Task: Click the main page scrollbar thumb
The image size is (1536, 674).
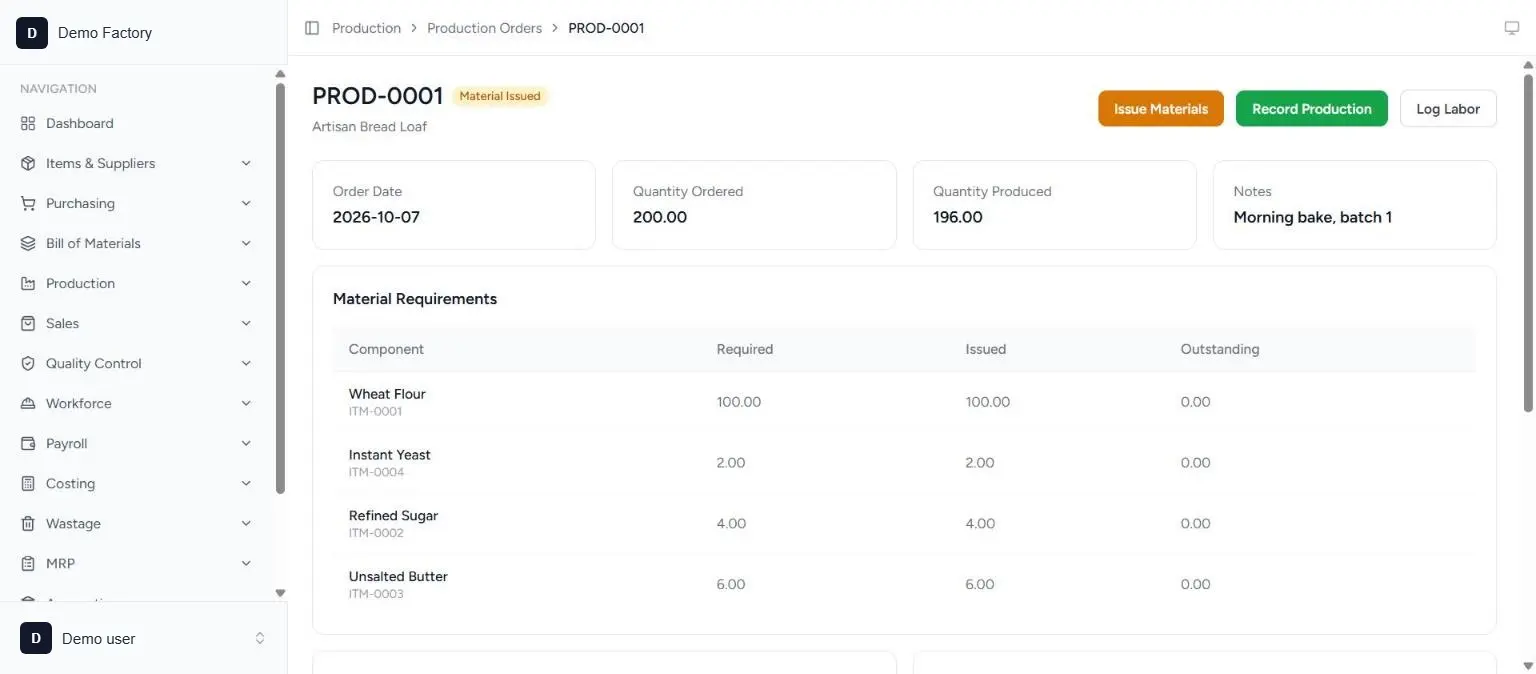Action: pyautogui.click(x=1528, y=242)
